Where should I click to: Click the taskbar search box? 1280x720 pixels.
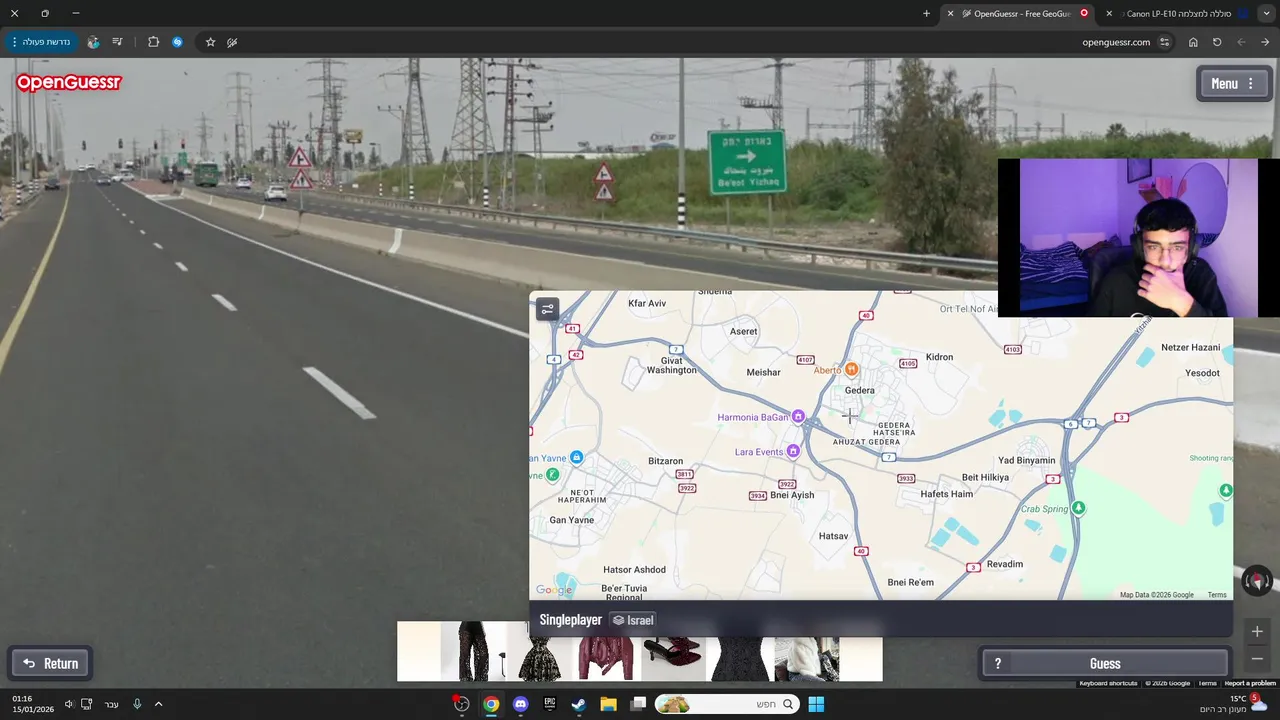coord(727,704)
